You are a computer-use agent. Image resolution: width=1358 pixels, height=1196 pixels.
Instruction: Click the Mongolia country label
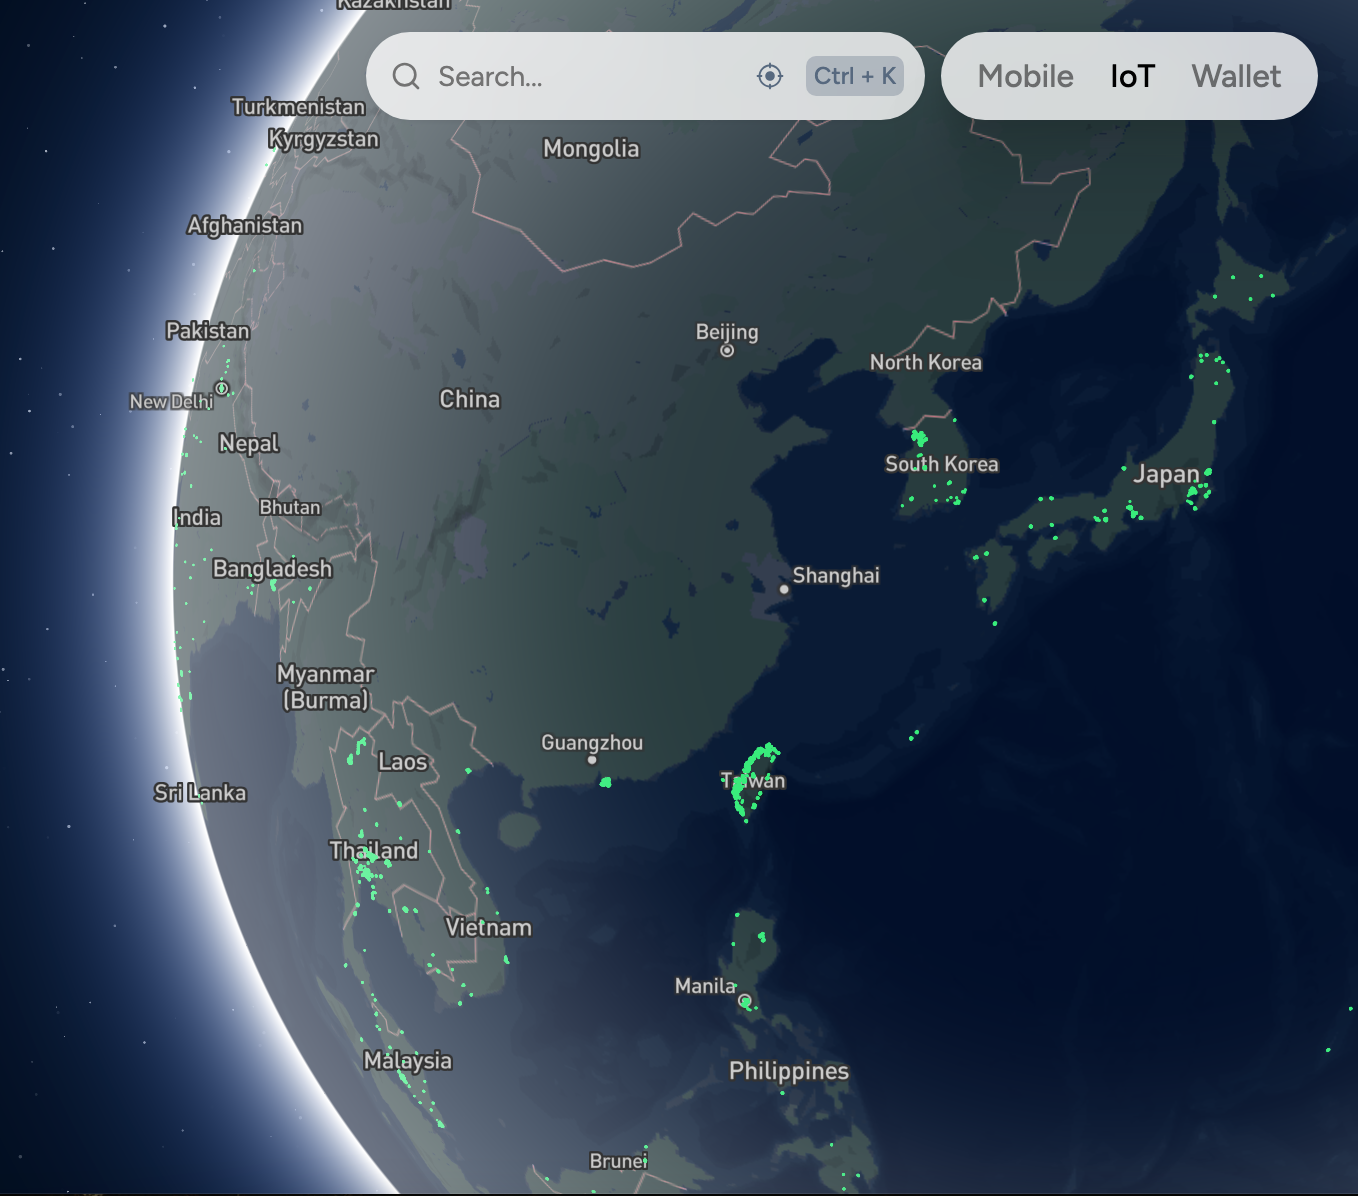[x=591, y=149]
